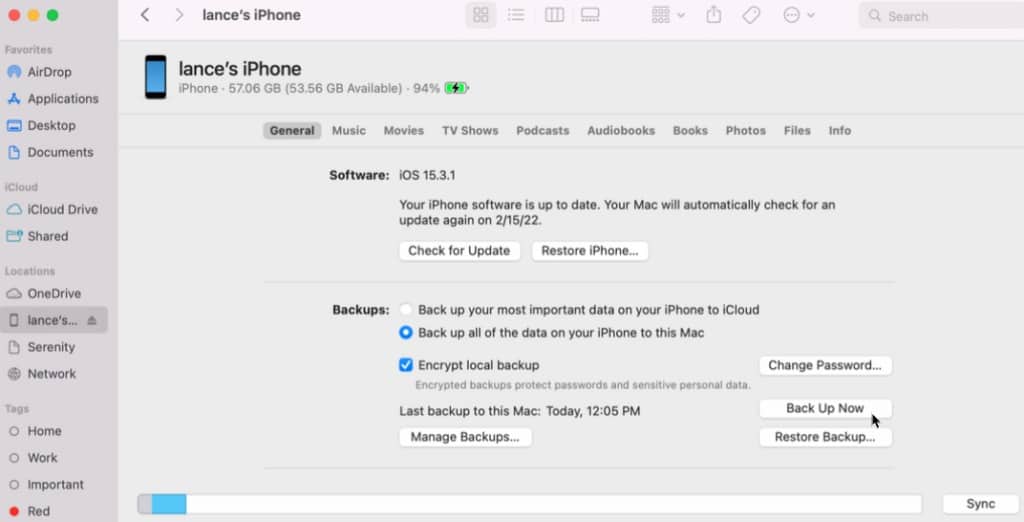Uncheck Encrypt local backup

click(x=406, y=365)
